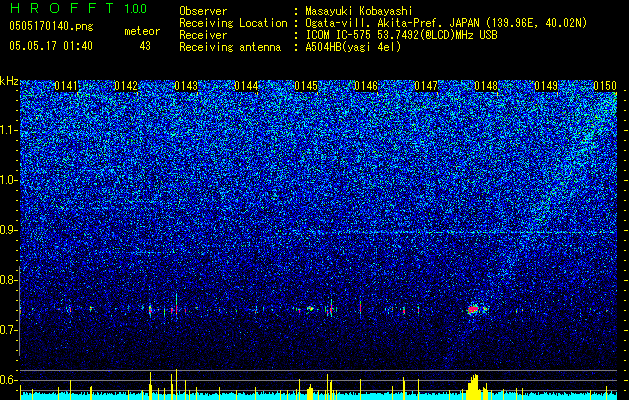Click the 0.8 frequency axis label
Image resolution: width=629 pixels, height=400 pixels.
8,280
